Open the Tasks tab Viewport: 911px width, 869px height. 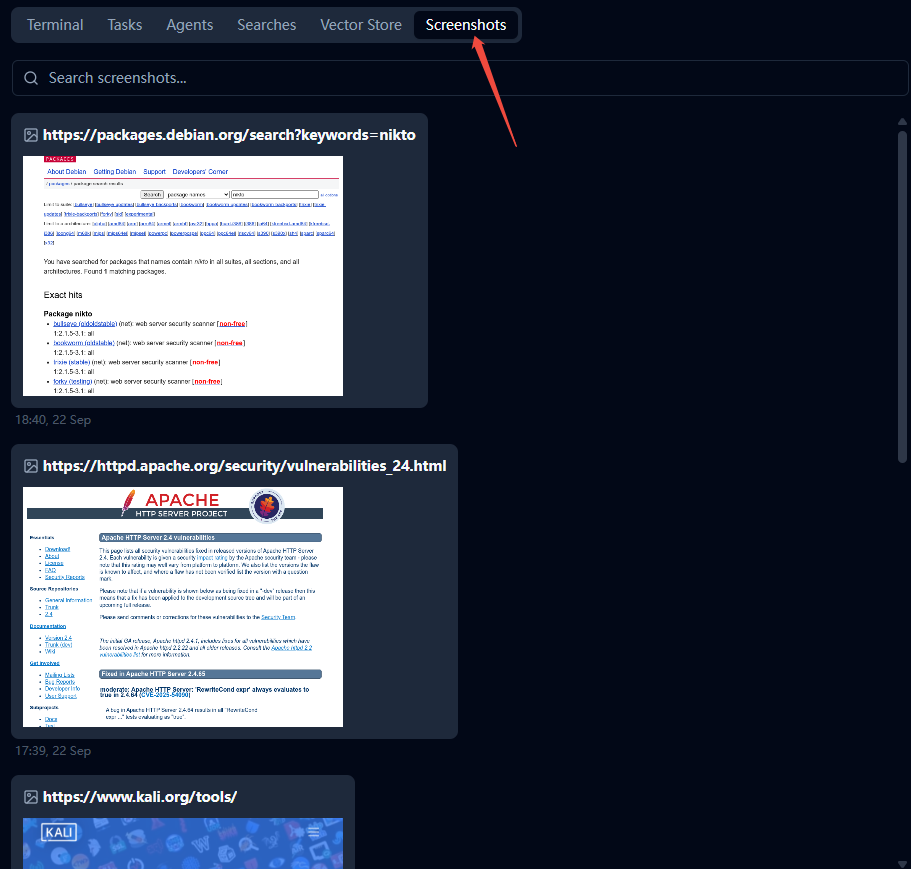coord(125,25)
